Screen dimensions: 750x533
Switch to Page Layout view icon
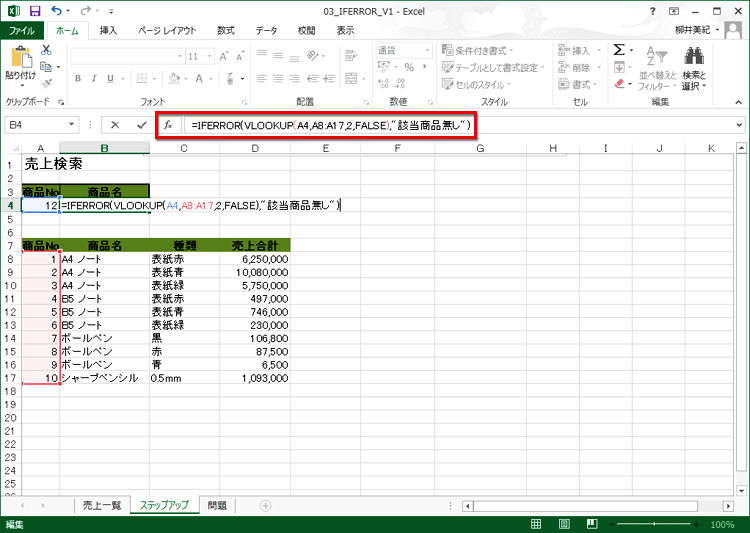pyautogui.click(x=564, y=524)
